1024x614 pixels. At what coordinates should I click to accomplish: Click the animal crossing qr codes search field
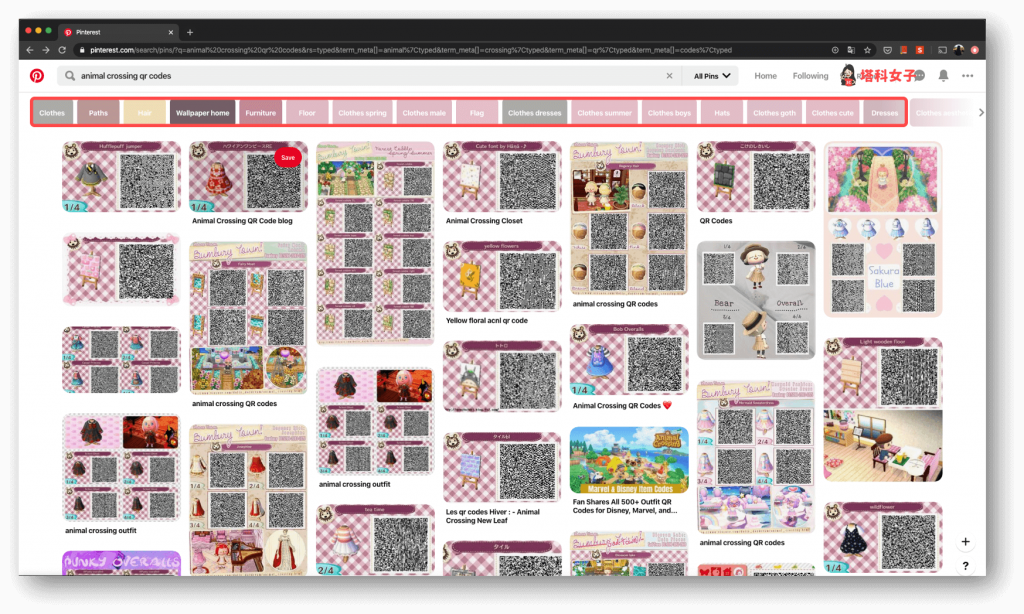click(x=360, y=76)
